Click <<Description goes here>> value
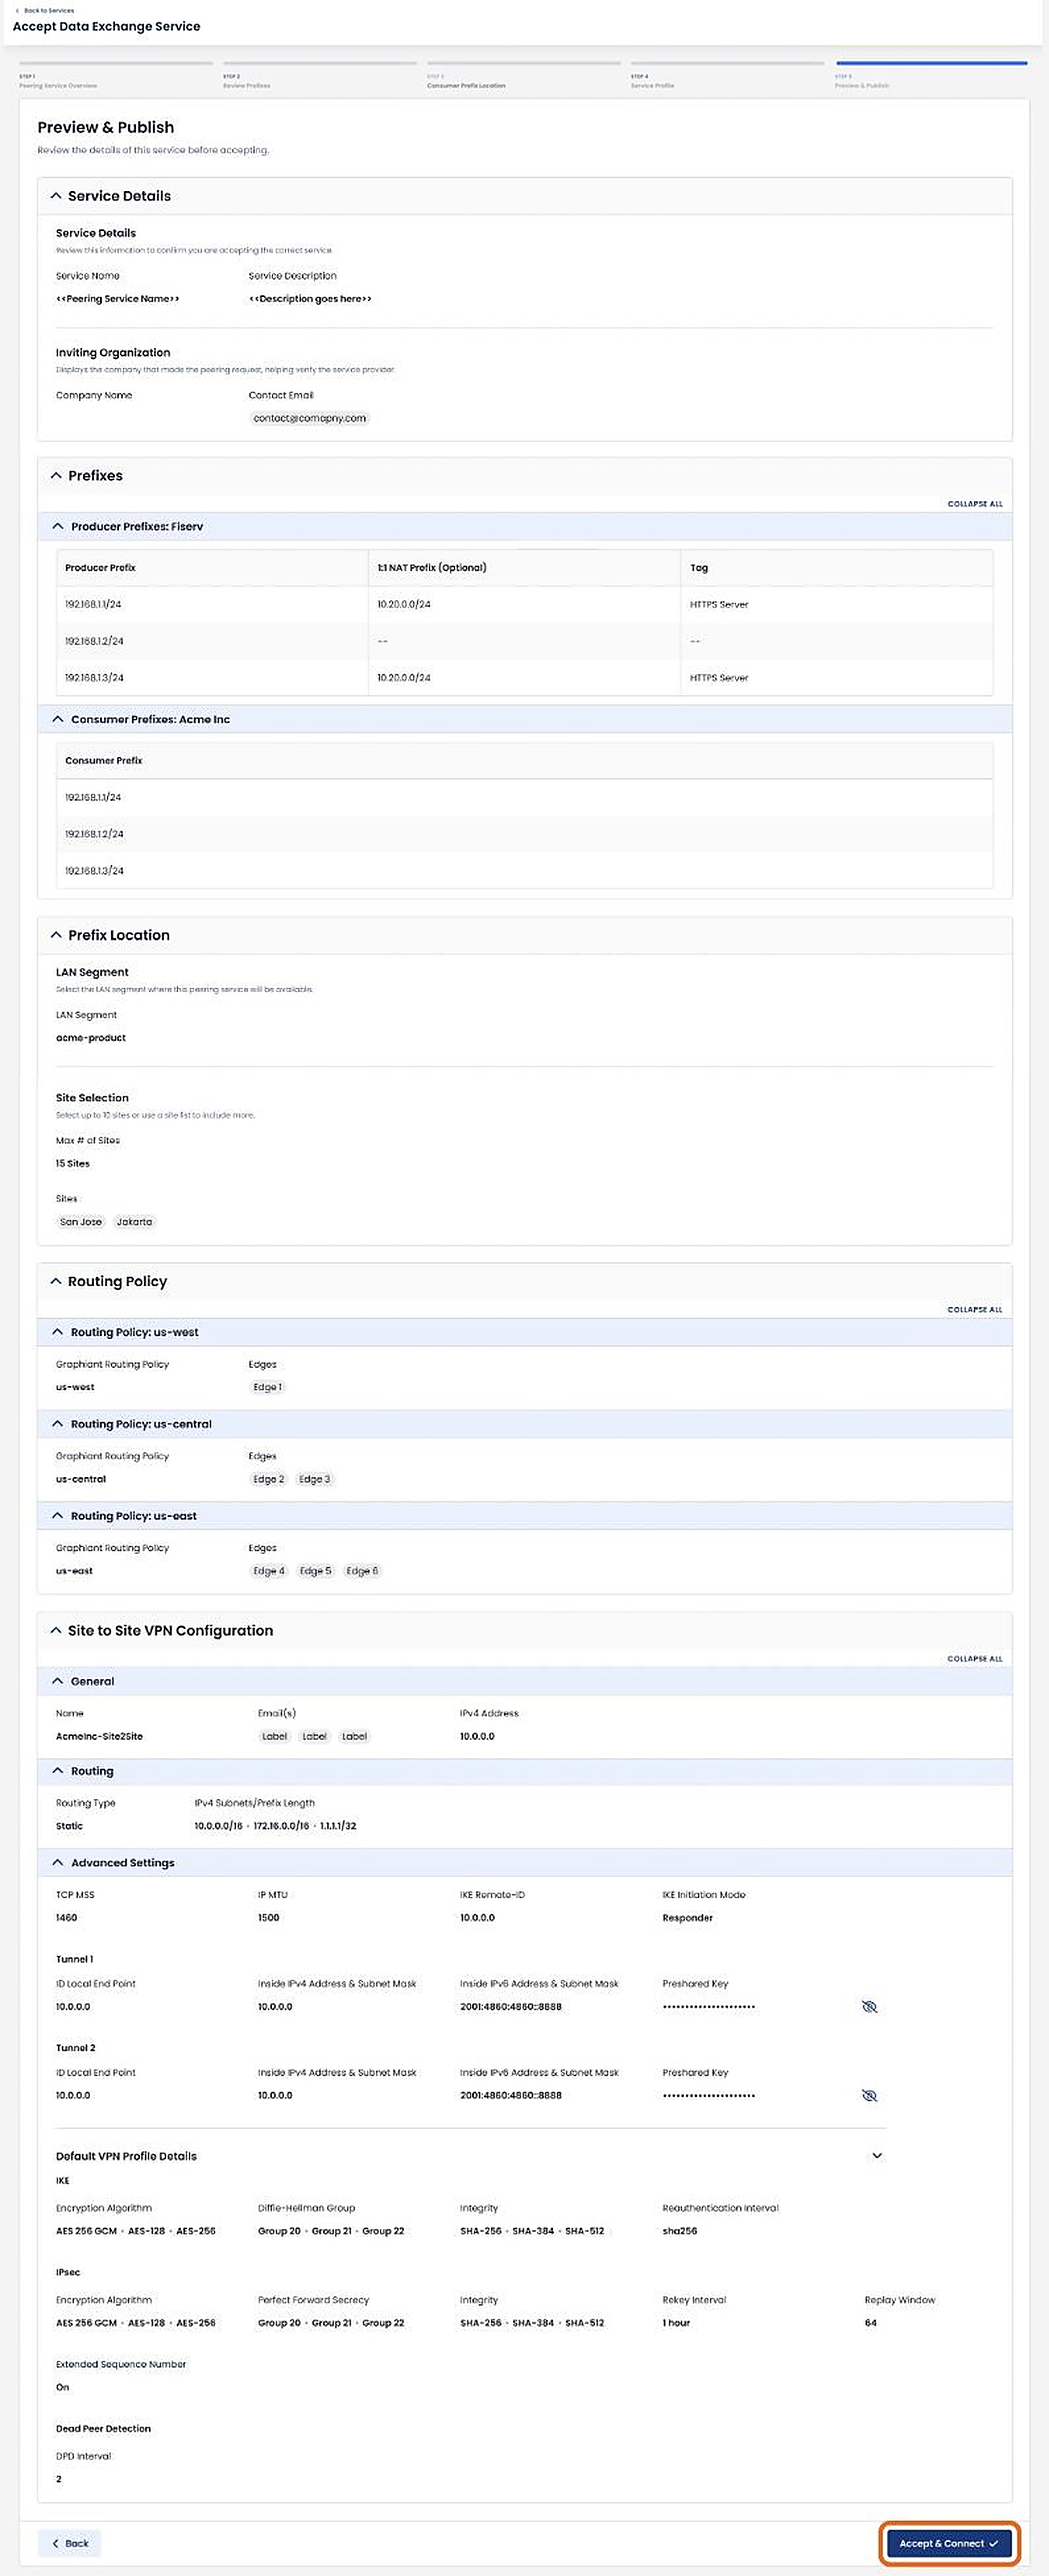 tap(310, 299)
